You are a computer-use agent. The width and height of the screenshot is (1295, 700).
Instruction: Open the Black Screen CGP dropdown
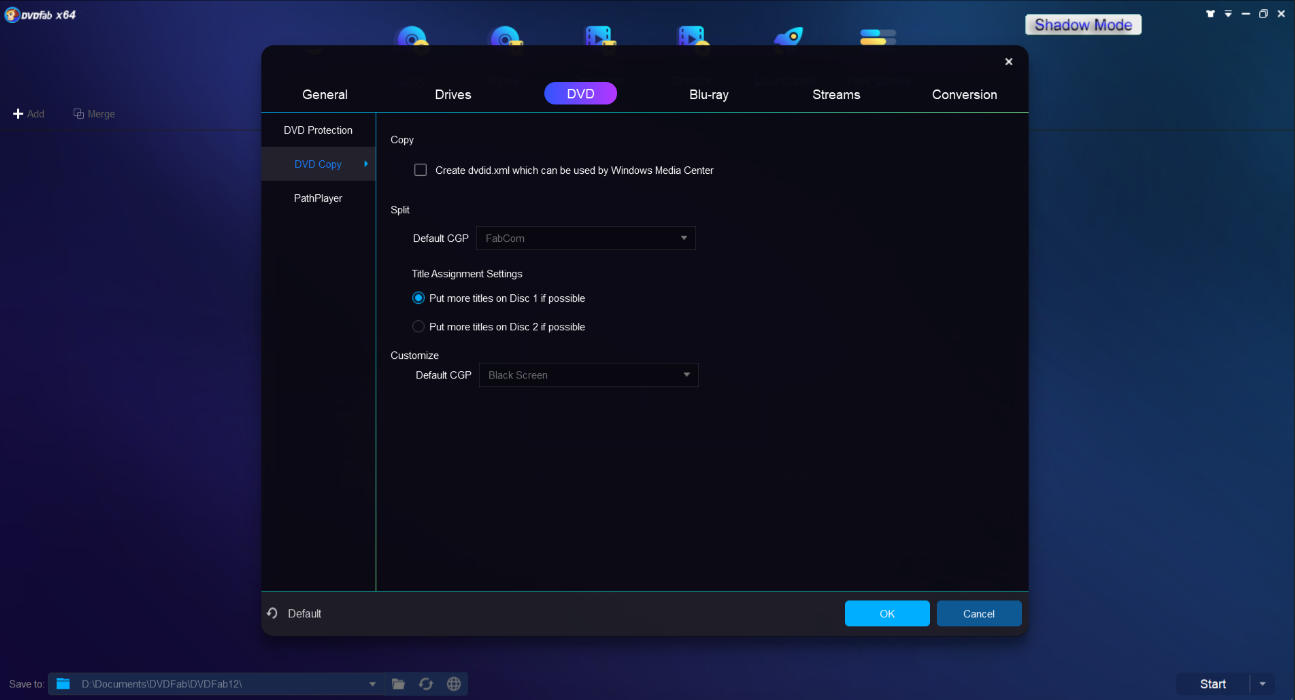(x=589, y=375)
